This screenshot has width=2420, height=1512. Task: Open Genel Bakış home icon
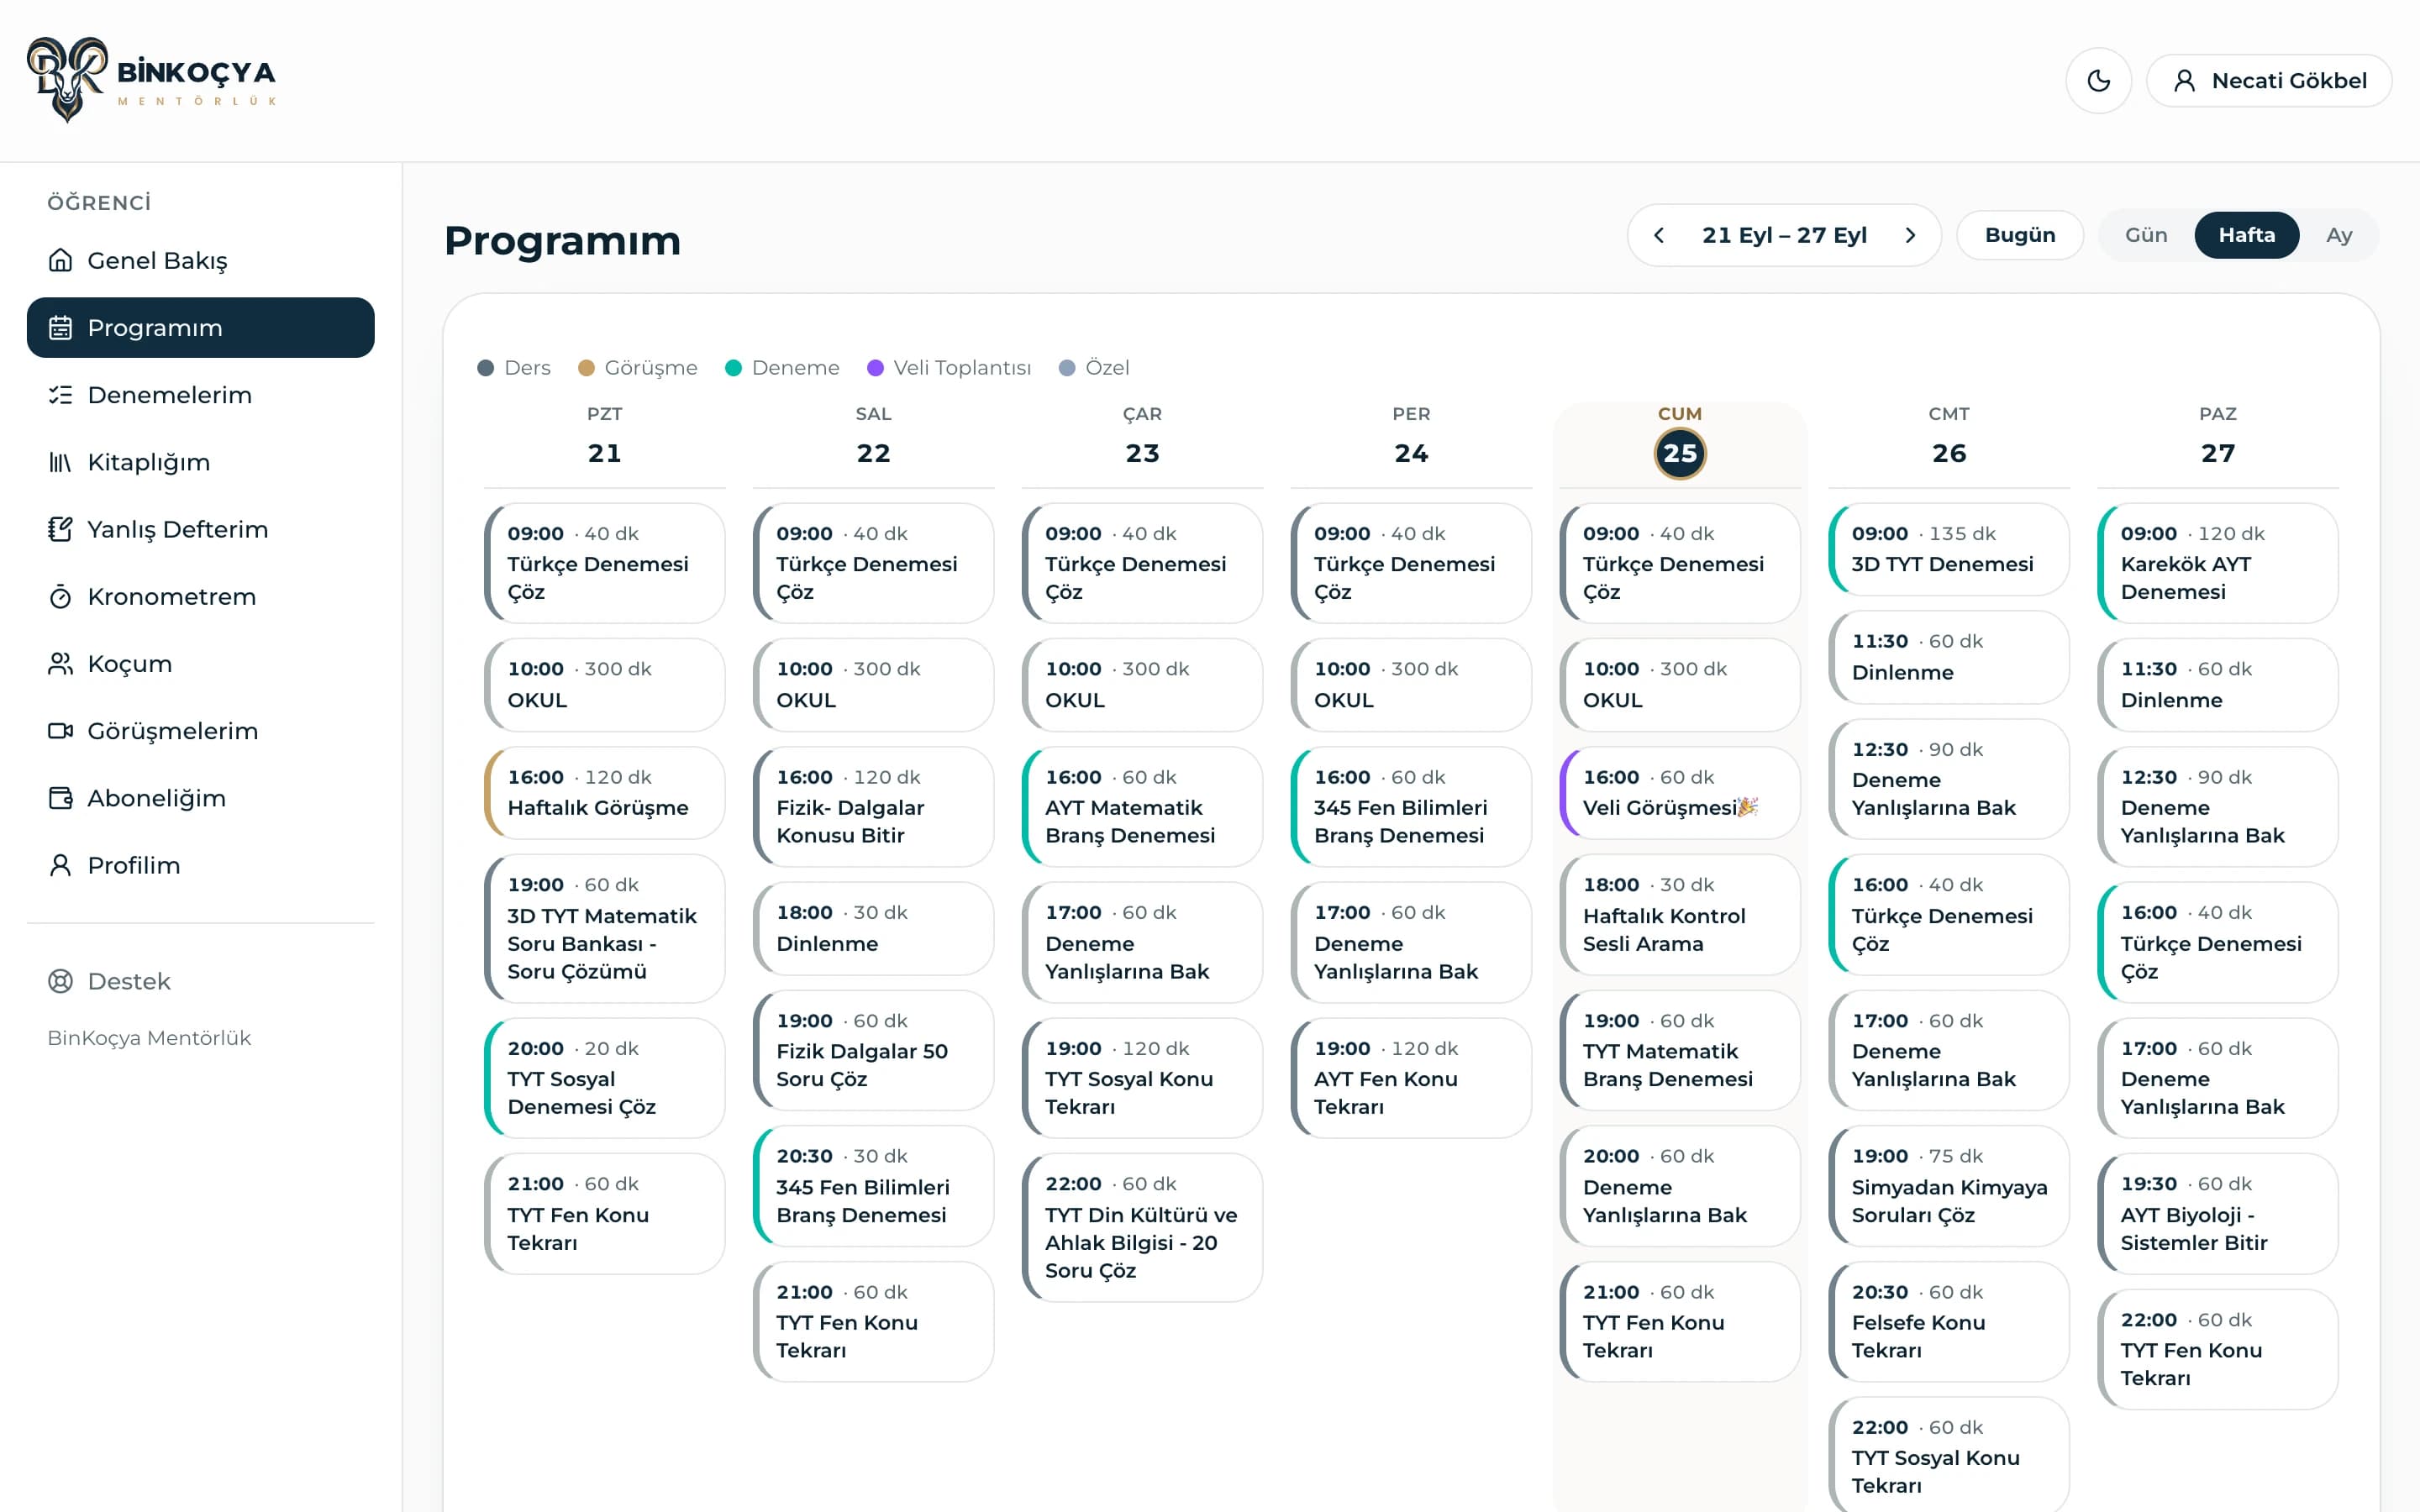[60, 260]
